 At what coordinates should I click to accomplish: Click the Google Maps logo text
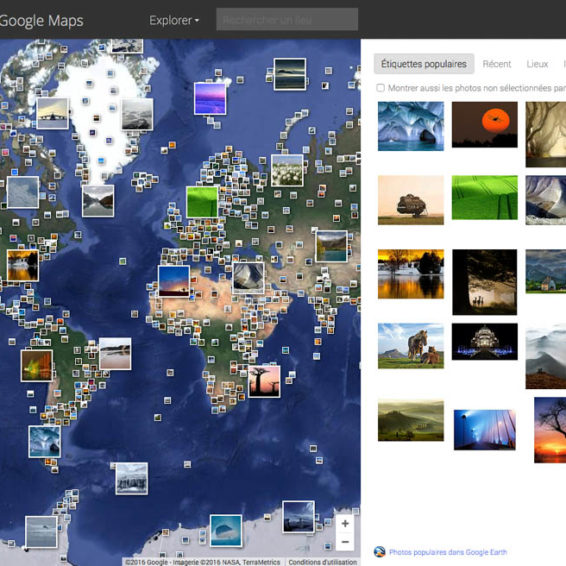tap(42, 21)
